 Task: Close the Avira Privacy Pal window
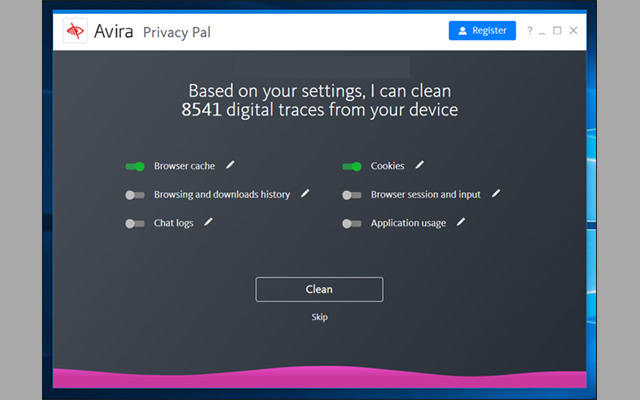(x=573, y=31)
